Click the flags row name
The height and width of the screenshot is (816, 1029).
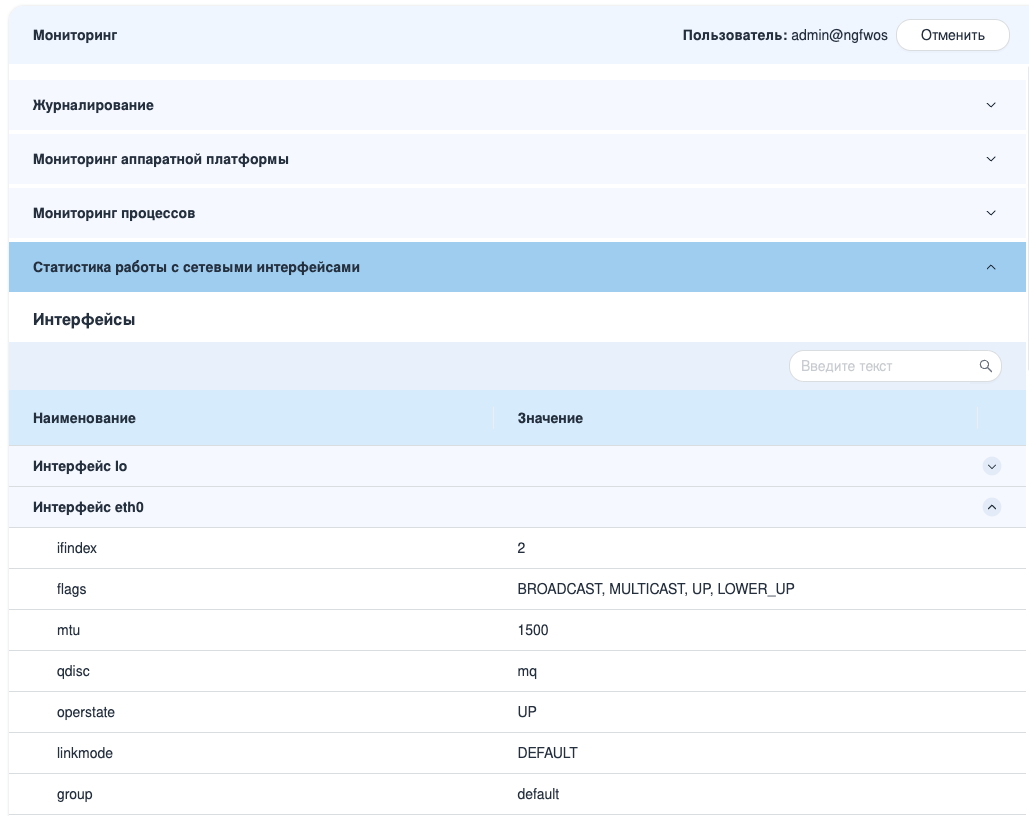coord(72,589)
